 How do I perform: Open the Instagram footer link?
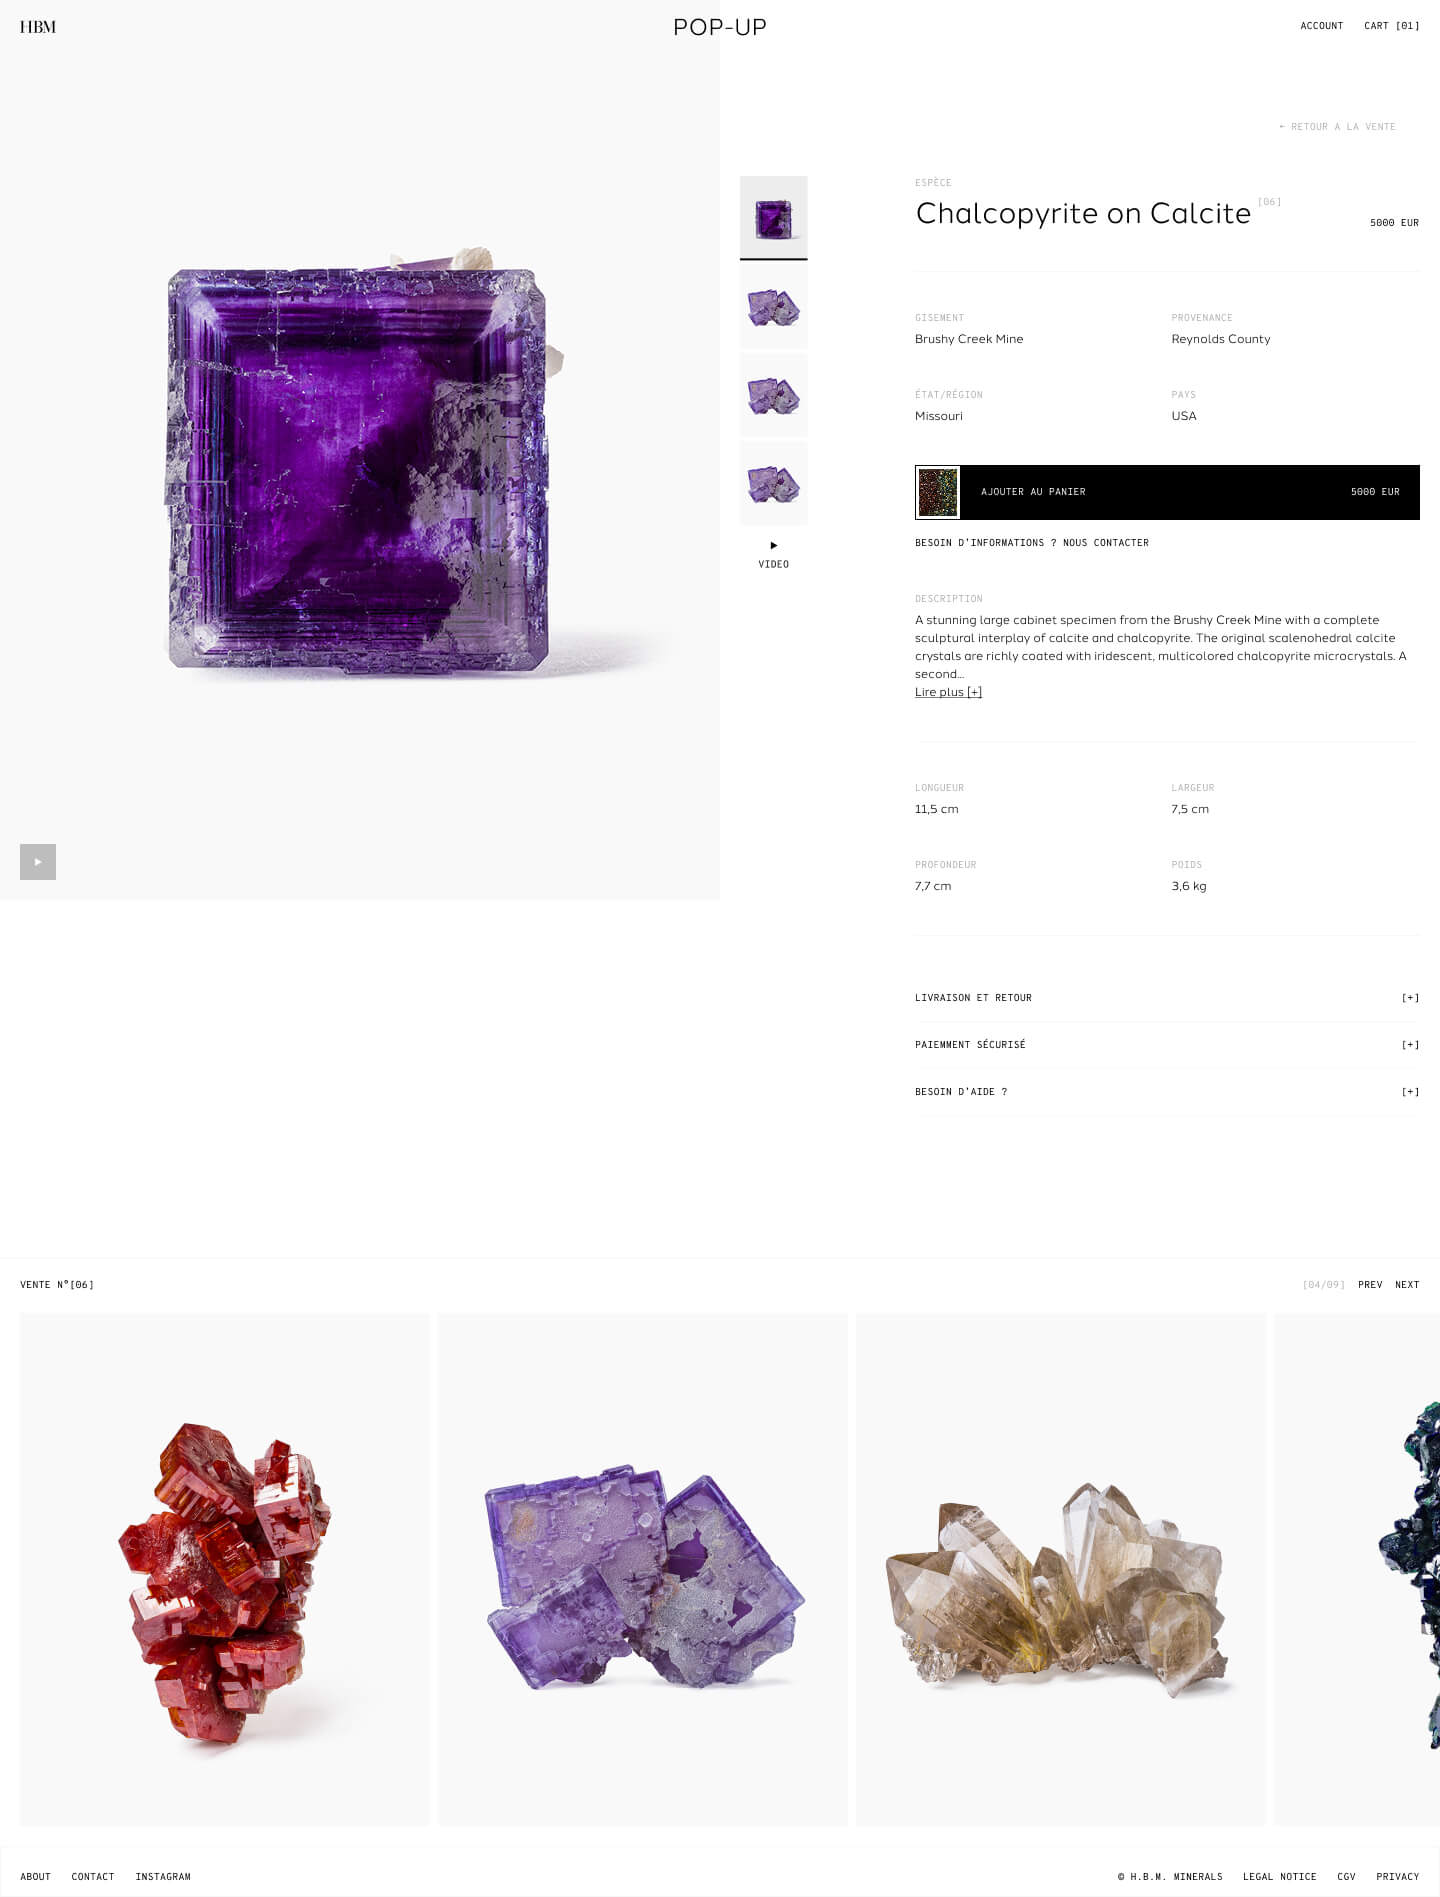pyautogui.click(x=163, y=1877)
